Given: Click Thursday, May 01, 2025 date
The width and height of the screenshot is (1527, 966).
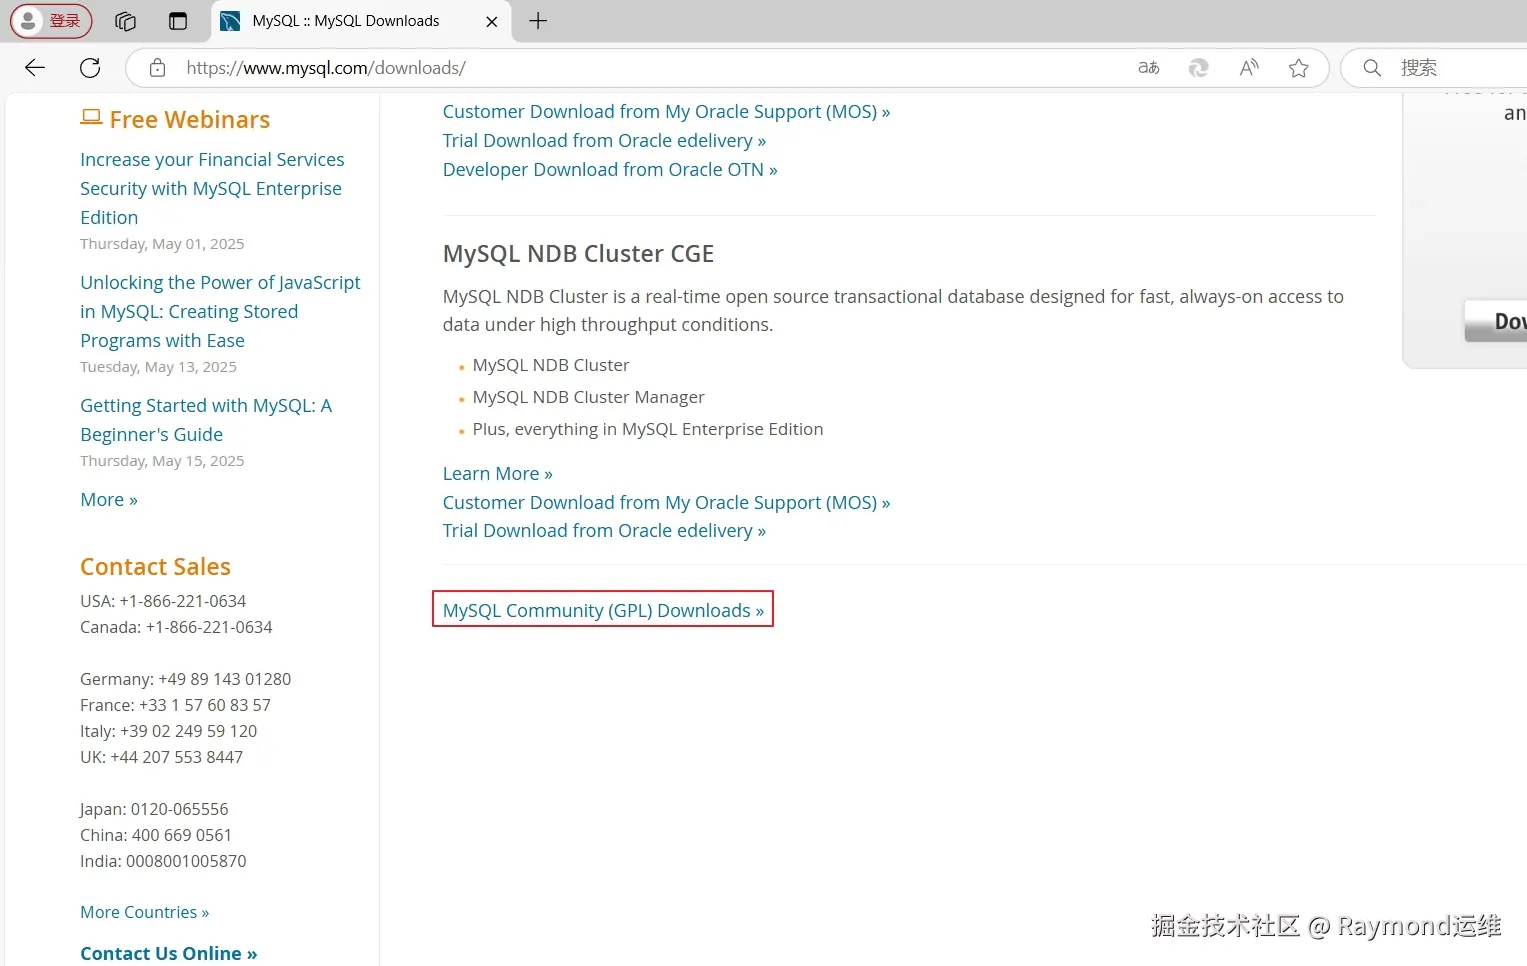Looking at the screenshot, I should click(x=162, y=244).
